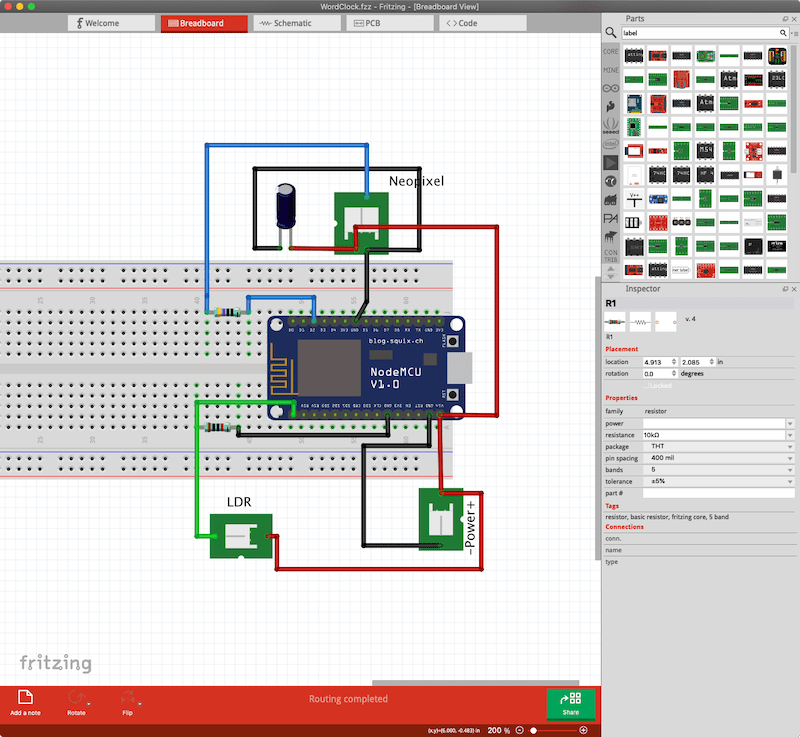Open the bands dropdown

pos(718,470)
